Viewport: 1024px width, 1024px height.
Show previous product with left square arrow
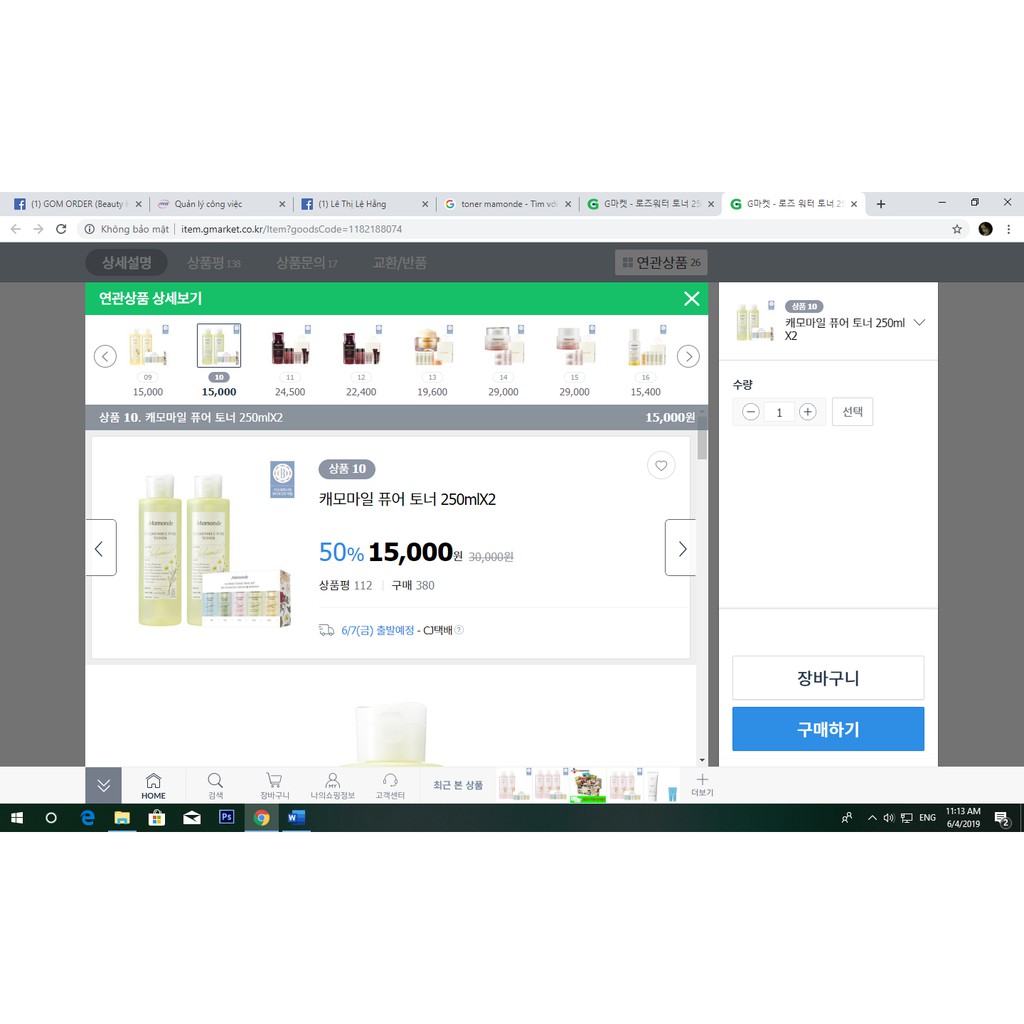pos(101,548)
